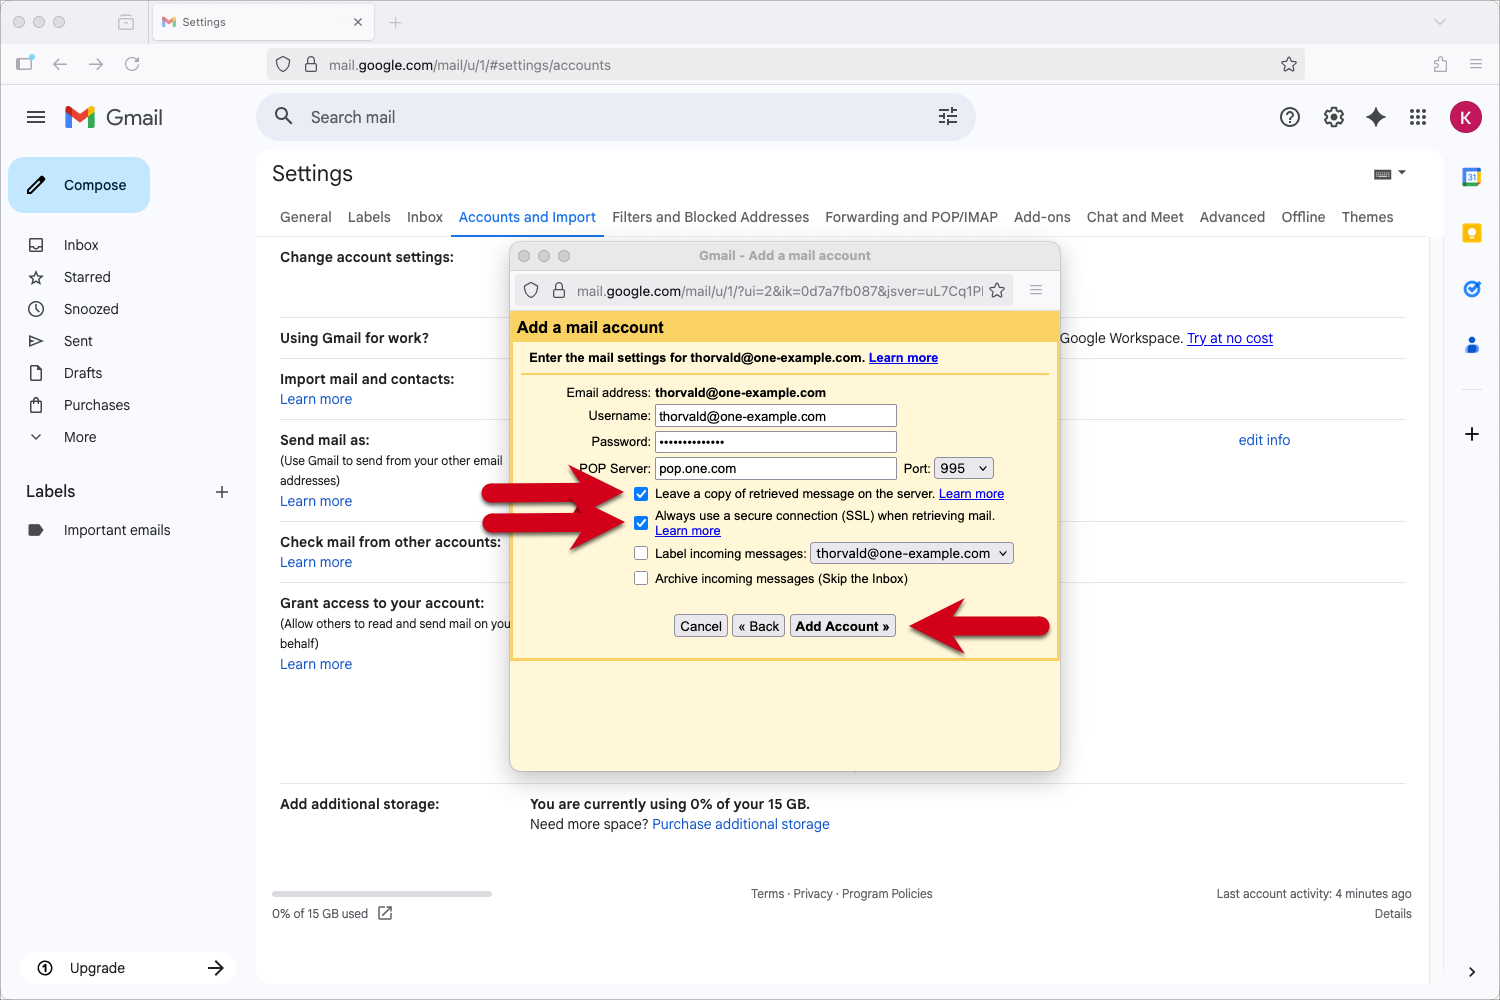Open Gmail settings gear icon
This screenshot has width=1500, height=1000.
[x=1334, y=117]
